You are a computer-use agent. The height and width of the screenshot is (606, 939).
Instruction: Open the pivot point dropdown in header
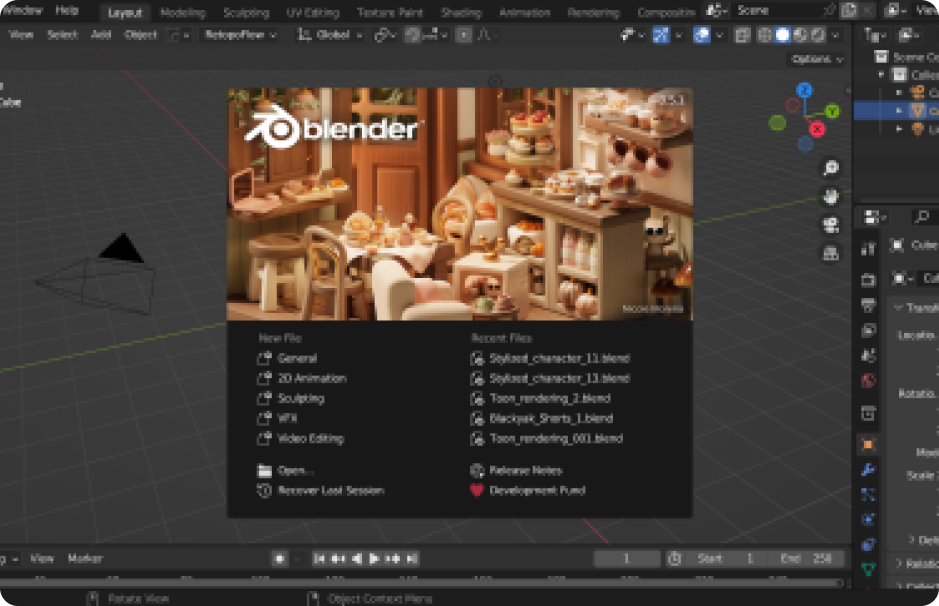(384, 35)
